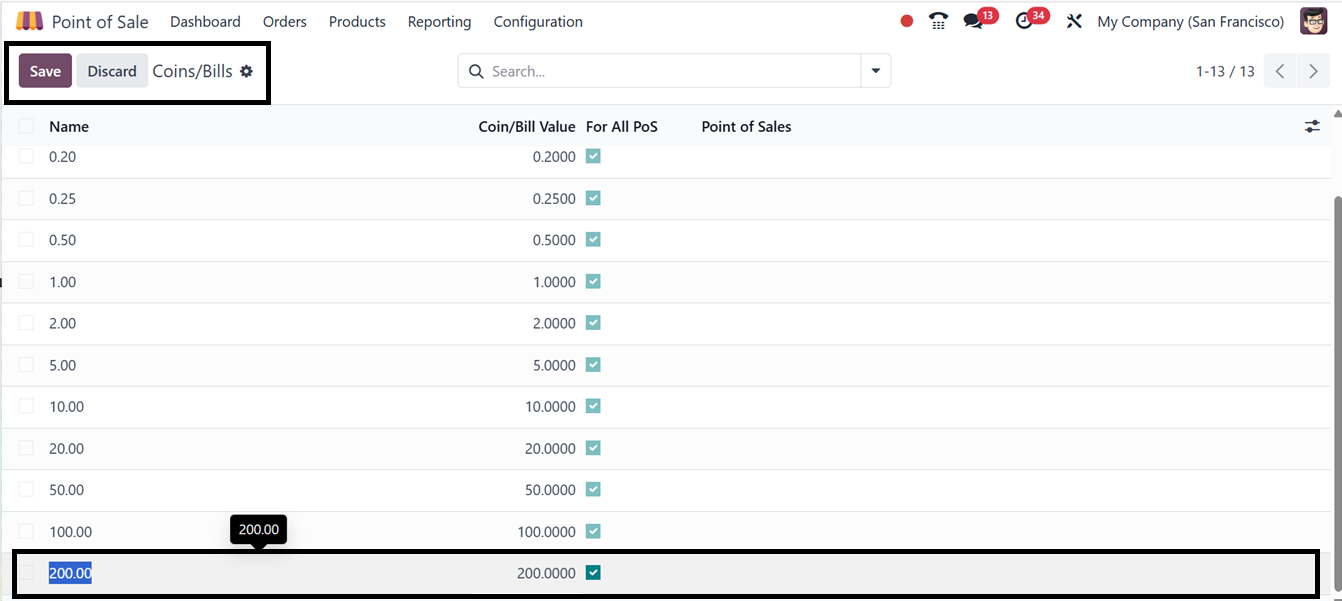This screenshot has width=1342, height=601.
Task: Open the column settings adjust icon
Action: tap(1312, 126)
